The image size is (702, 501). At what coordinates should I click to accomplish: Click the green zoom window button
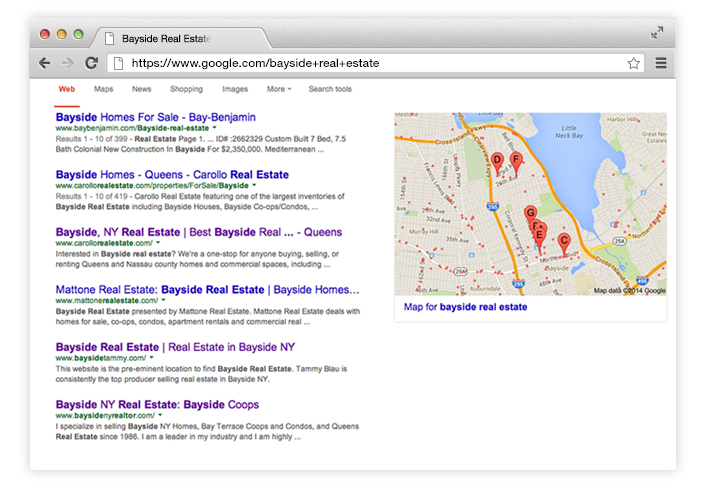[x=78, y=34]
